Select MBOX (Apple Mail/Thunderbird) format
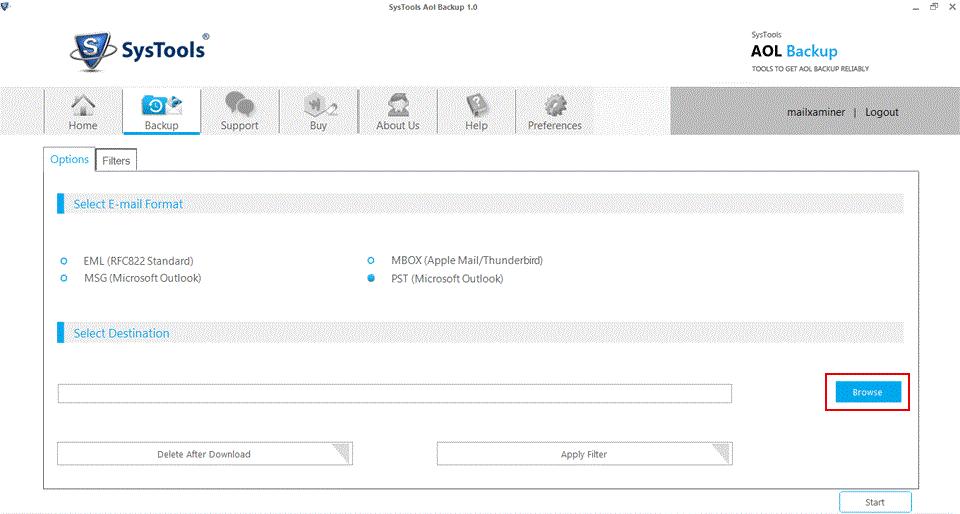The height and width of the screenshot is (514, 960). (x=371, y=261)
